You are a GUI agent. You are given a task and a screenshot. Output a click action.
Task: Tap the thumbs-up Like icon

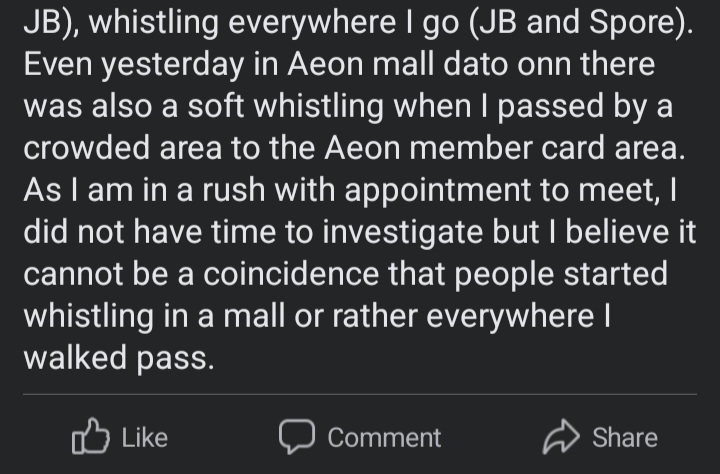pos(91,436)
